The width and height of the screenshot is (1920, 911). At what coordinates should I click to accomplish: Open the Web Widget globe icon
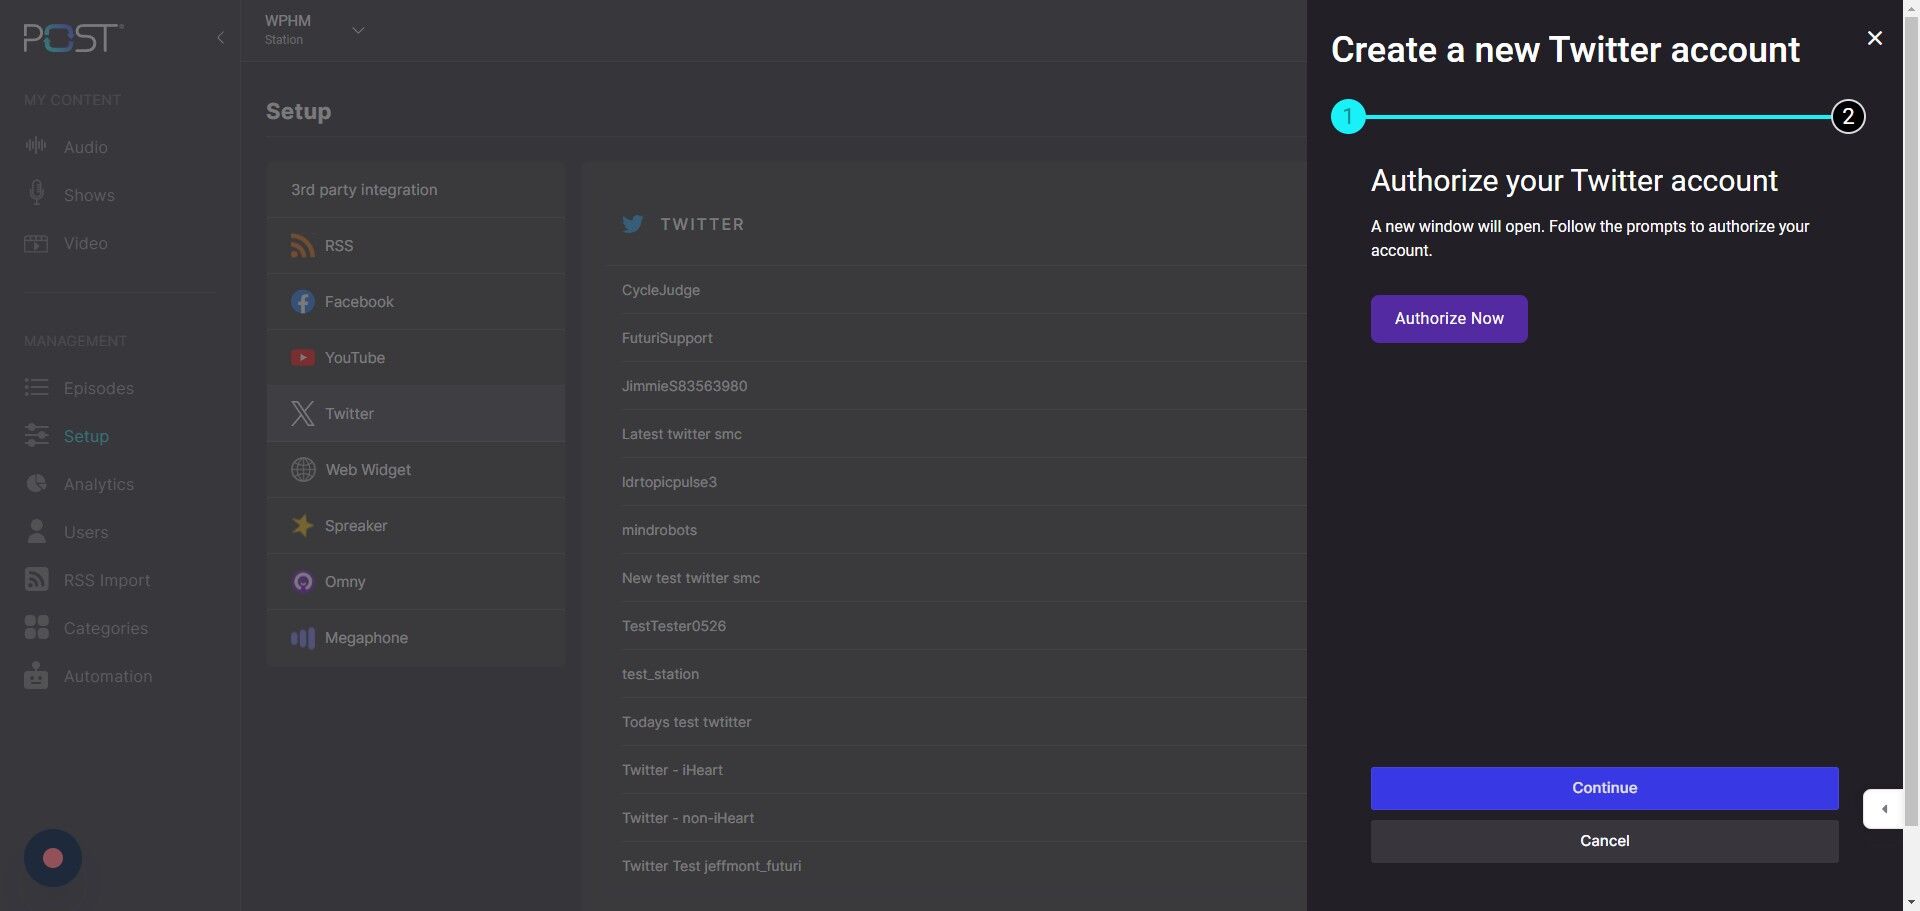click(x=303, y=470)
